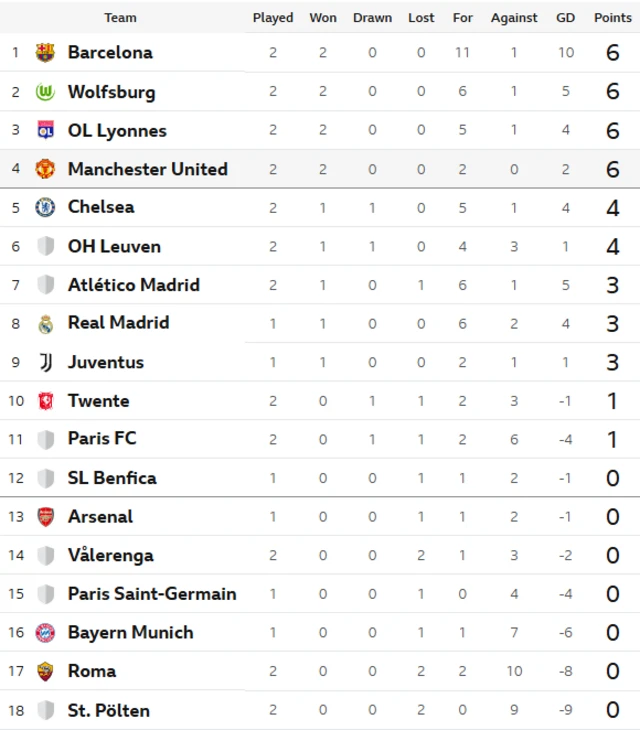Click the Team column header

tap(120, 18)
